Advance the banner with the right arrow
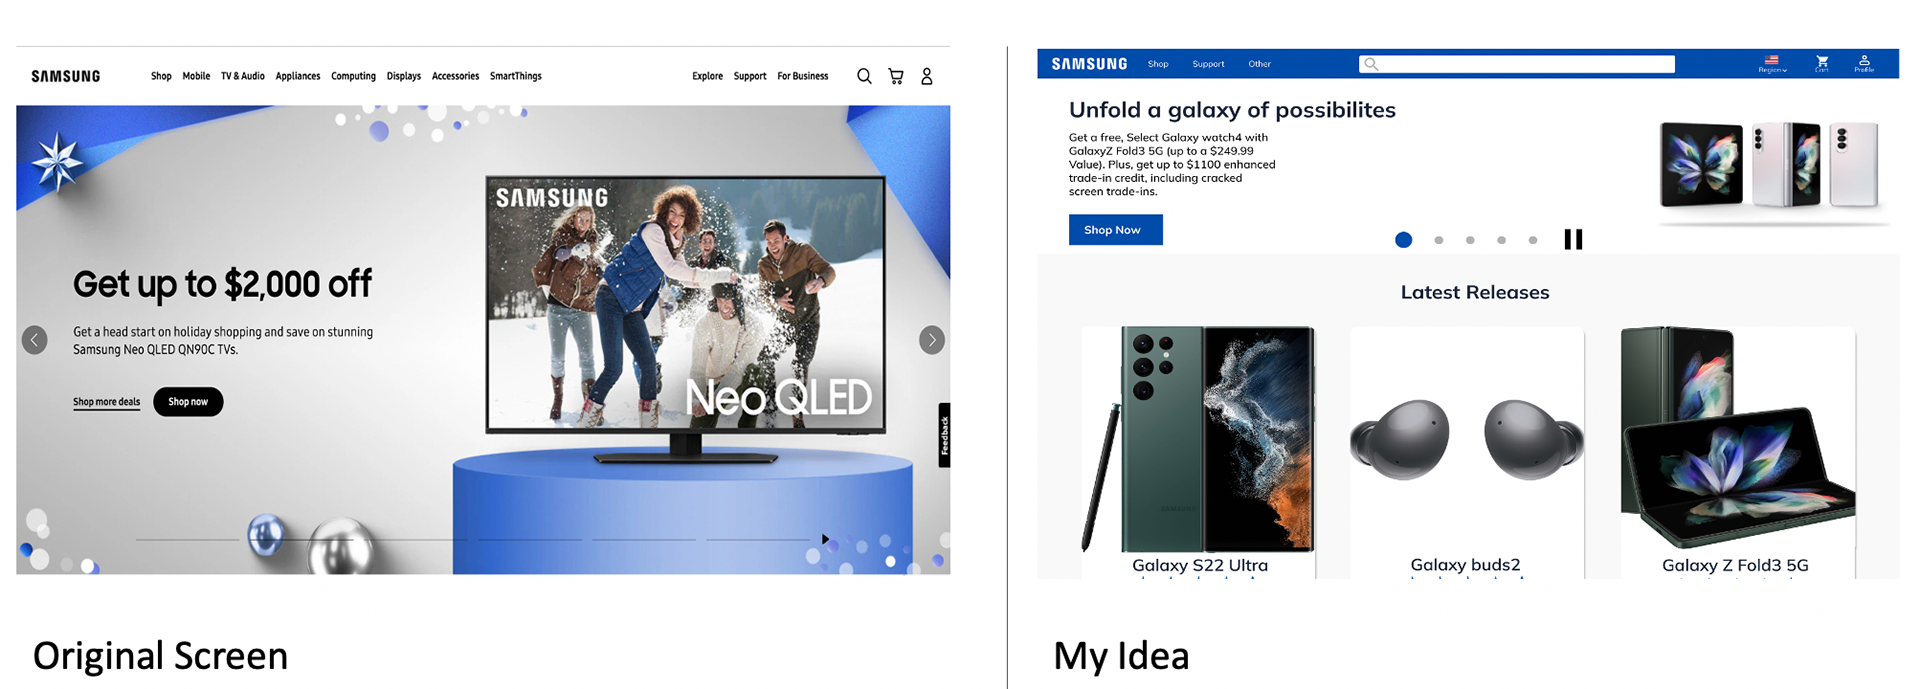This screenshot has height=689, width=1920. 932,340
